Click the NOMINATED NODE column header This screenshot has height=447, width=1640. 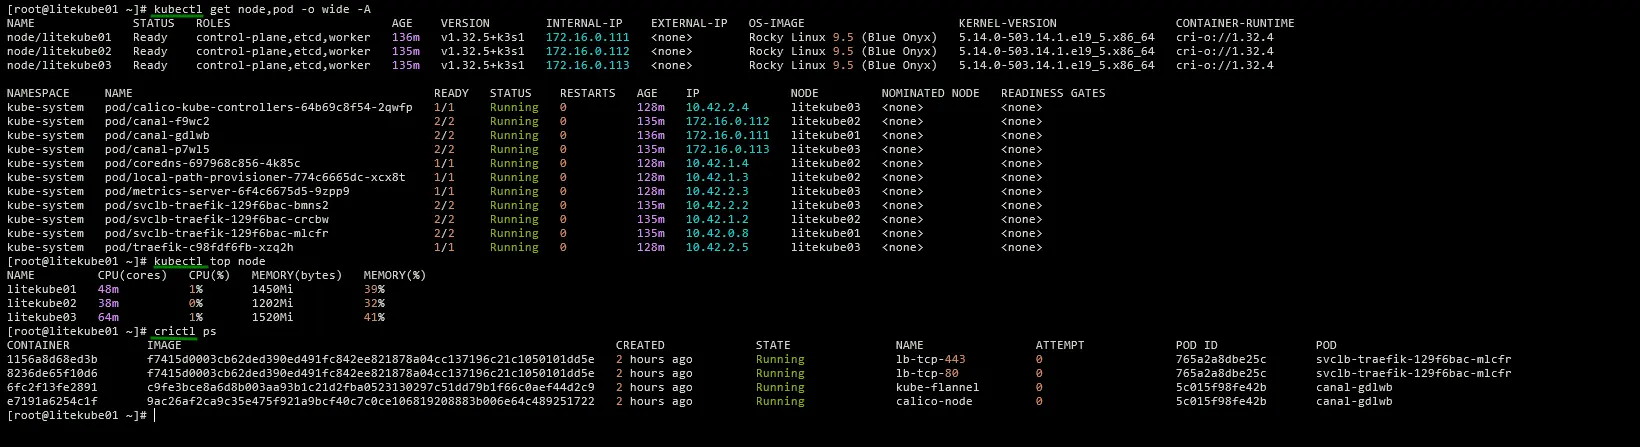point(930,93)
